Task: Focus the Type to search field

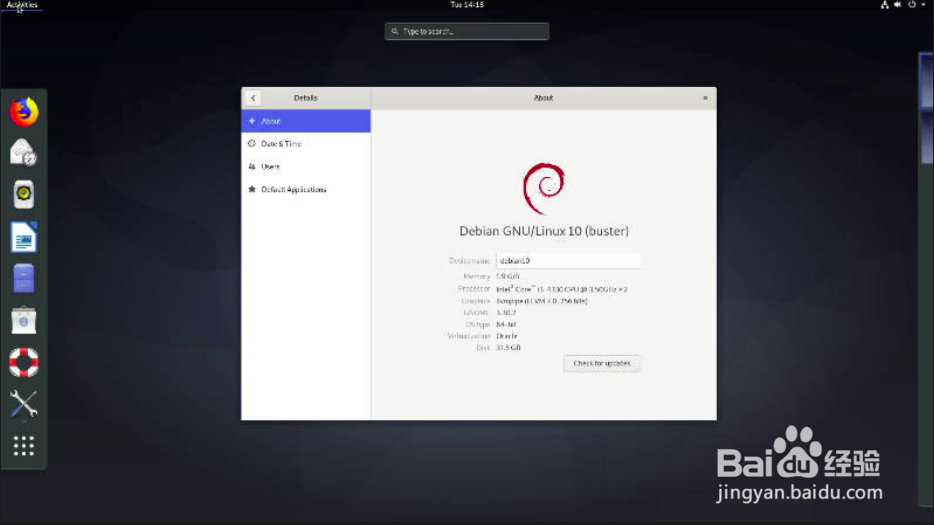Action: click(467, 31)
